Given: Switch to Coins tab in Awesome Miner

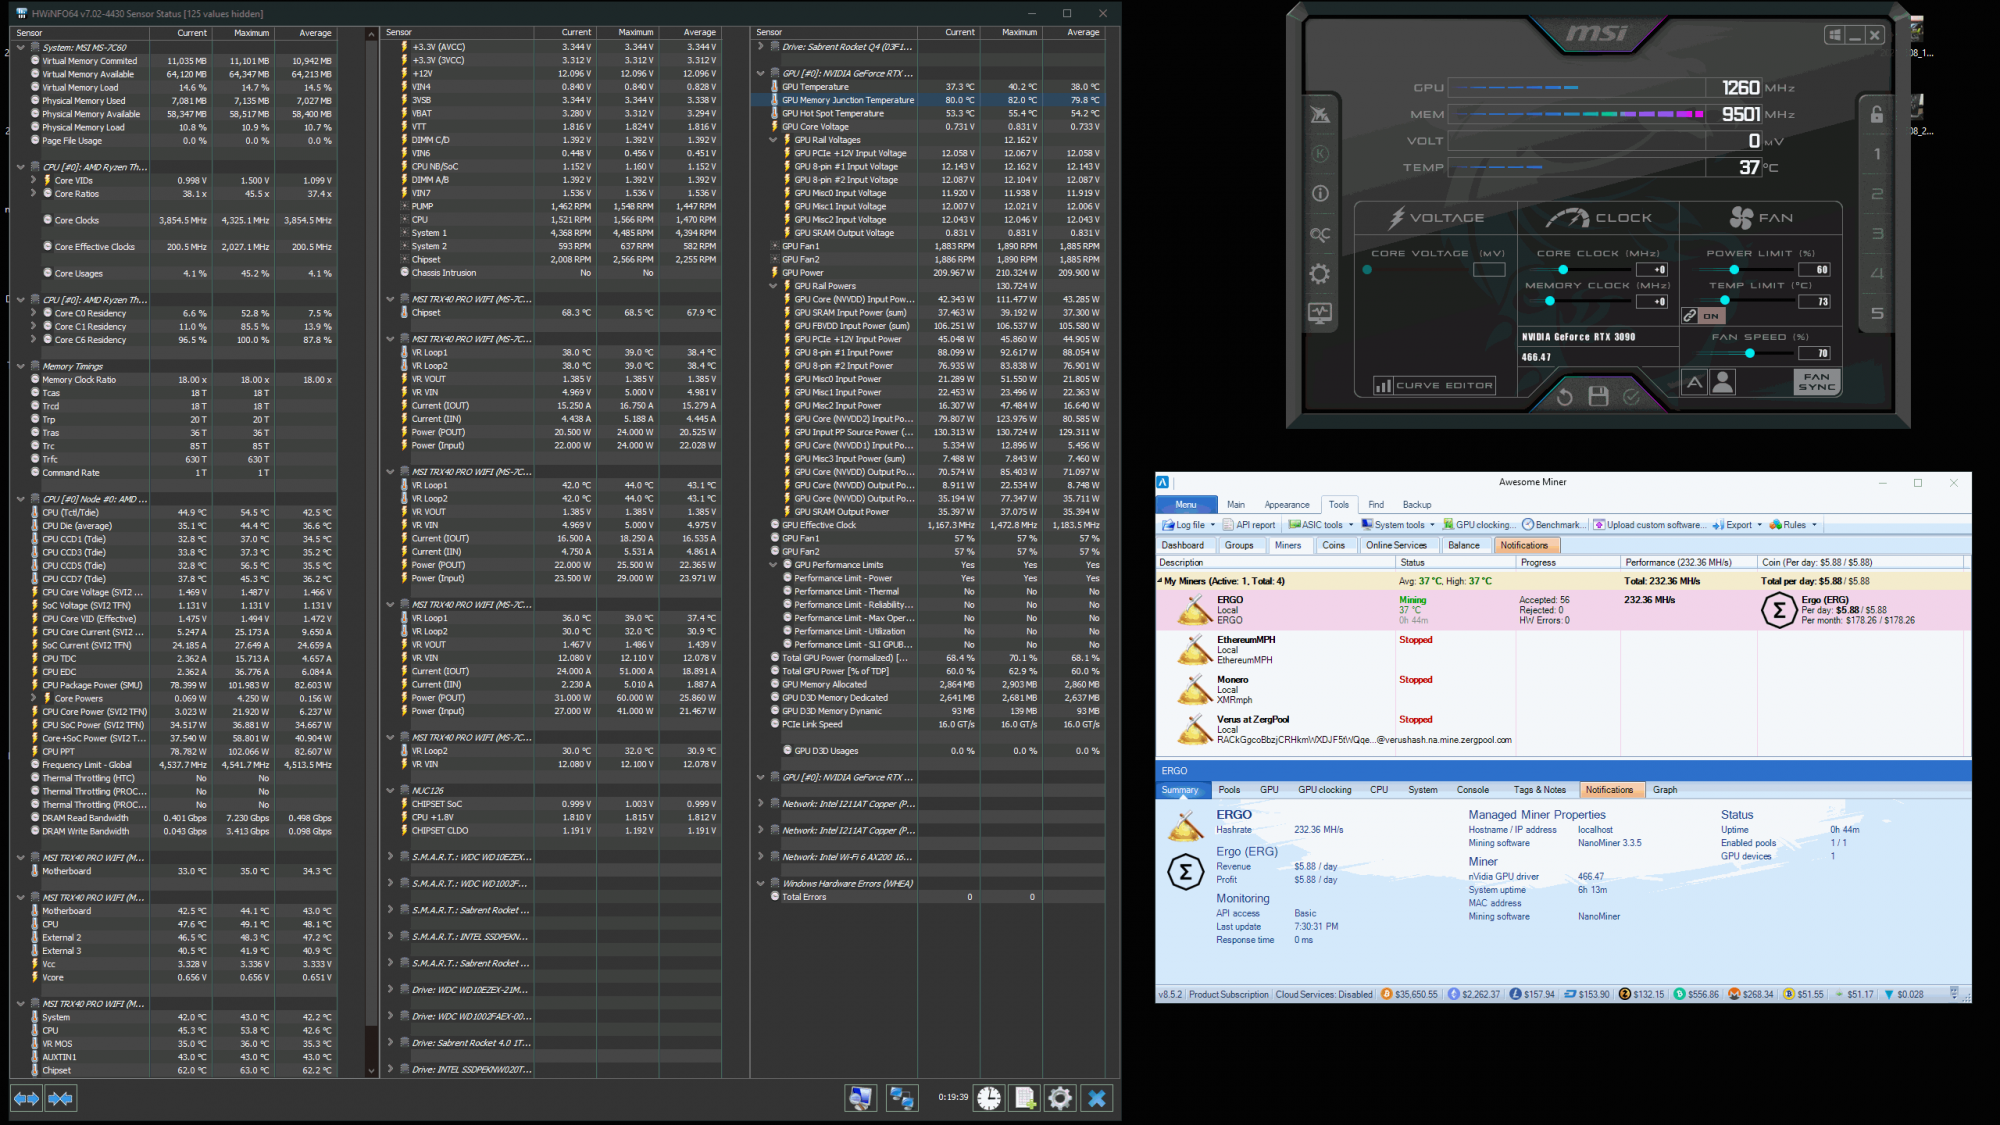Looking at the screenshot, I should click(1334, 546).
